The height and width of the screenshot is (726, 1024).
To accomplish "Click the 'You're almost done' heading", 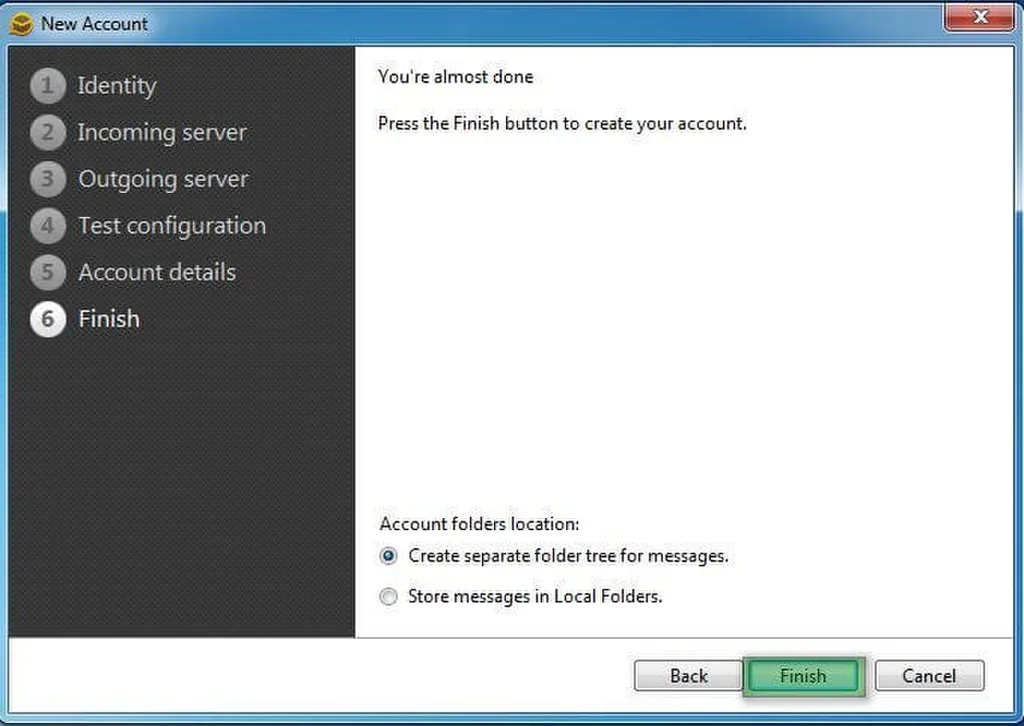I will click(455, 77).
